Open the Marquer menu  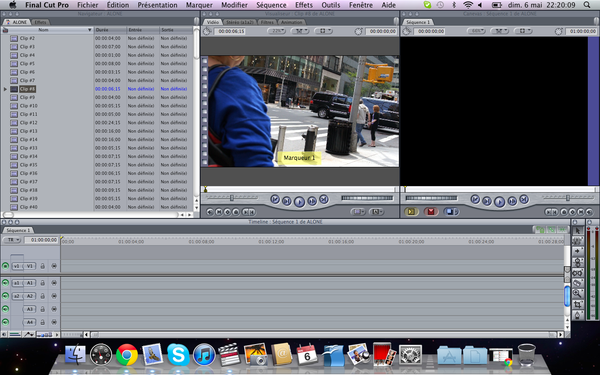click(x=199, y=5)
